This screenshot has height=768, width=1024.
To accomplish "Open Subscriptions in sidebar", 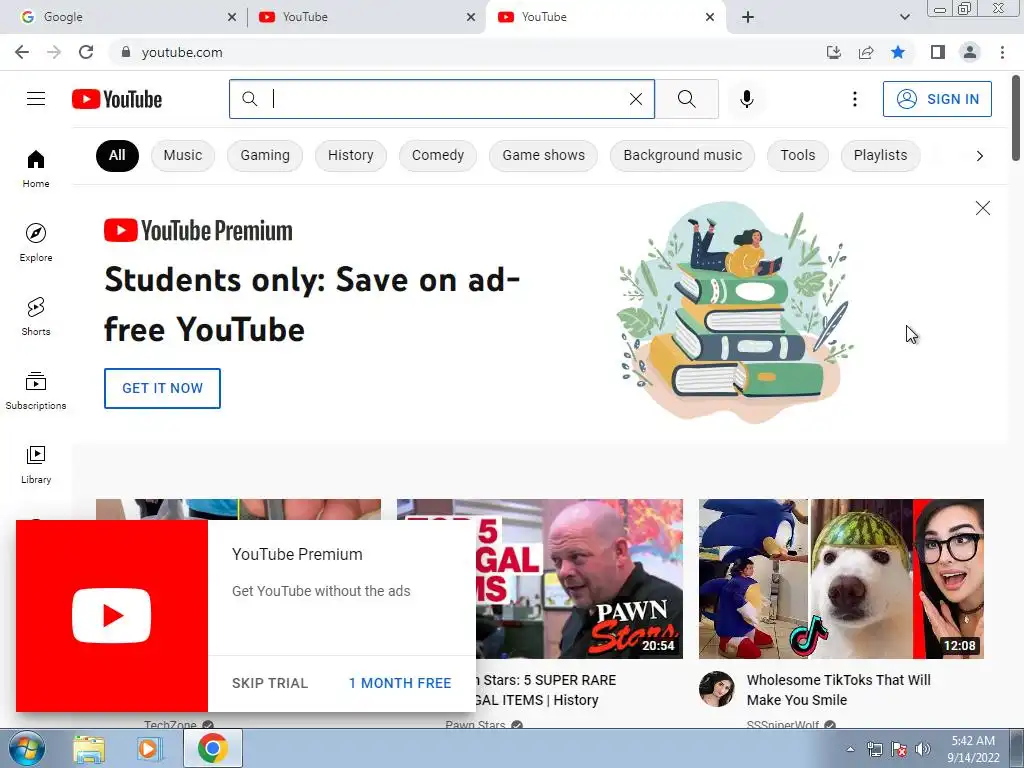I will 36,391.
